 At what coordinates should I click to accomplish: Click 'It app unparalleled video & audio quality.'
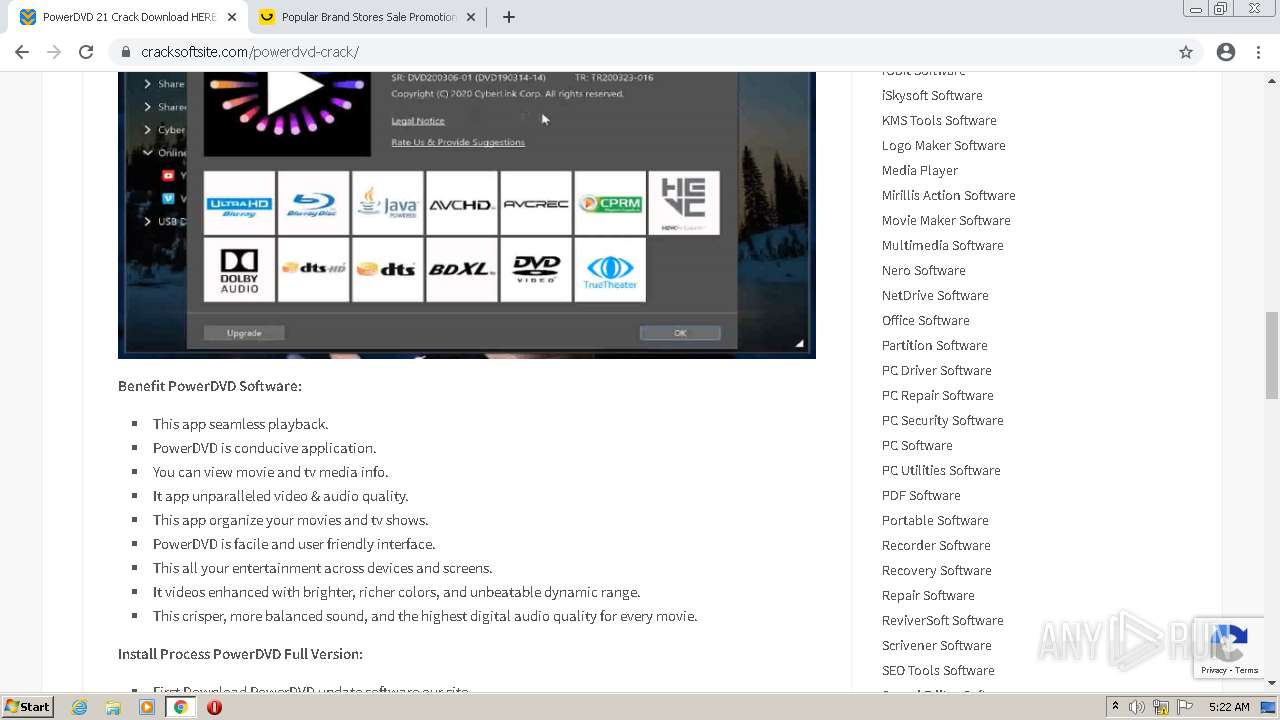[280, 496]
